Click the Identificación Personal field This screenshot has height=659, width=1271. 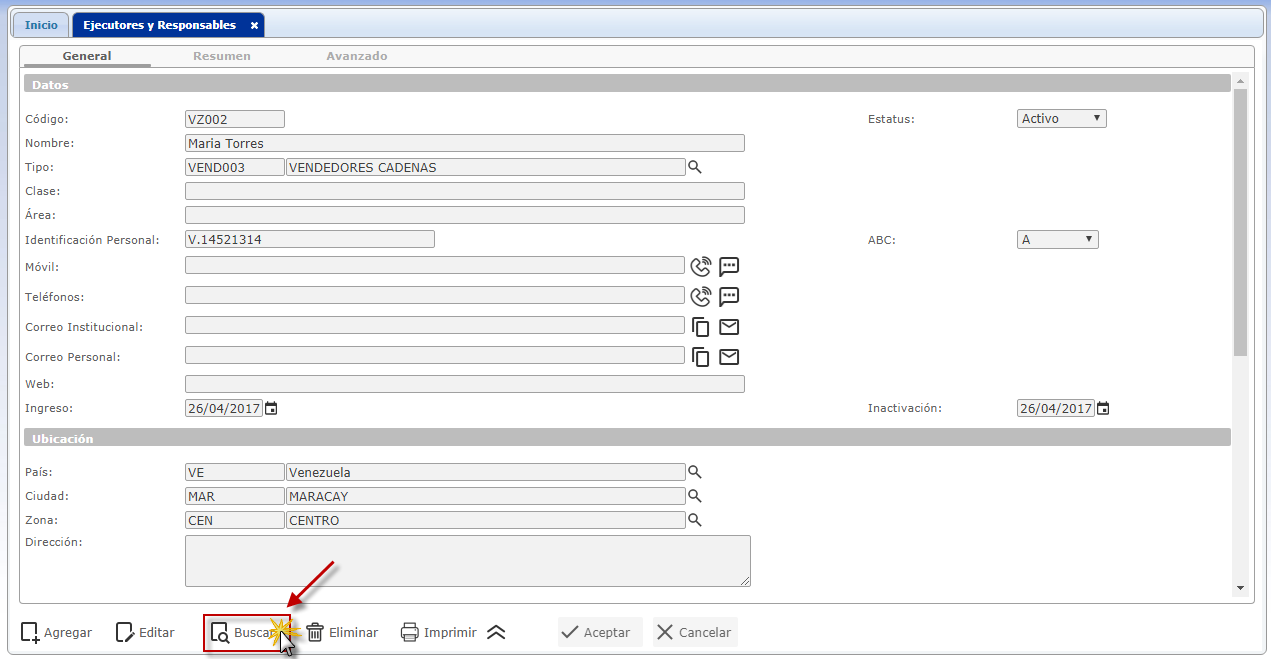point(310,239)
